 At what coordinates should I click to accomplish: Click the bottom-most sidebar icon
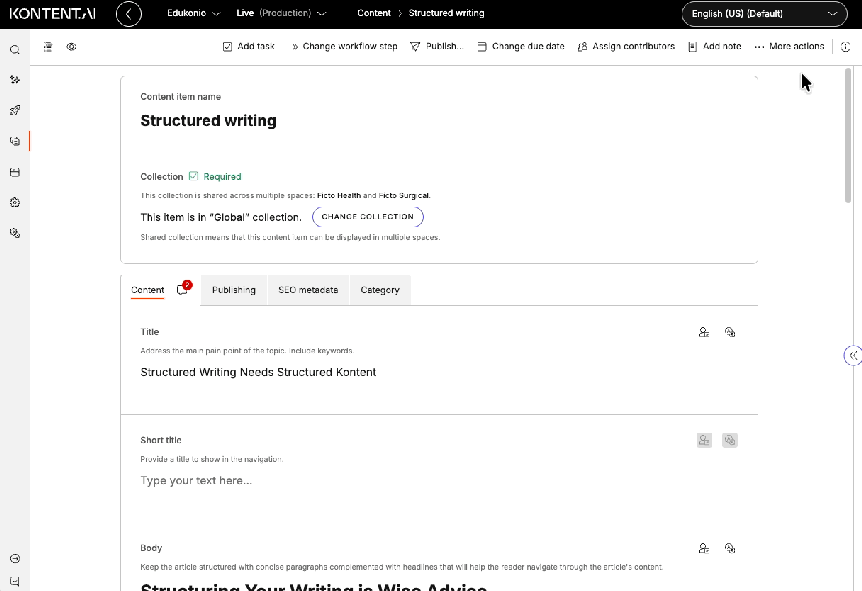pos(15,582)
